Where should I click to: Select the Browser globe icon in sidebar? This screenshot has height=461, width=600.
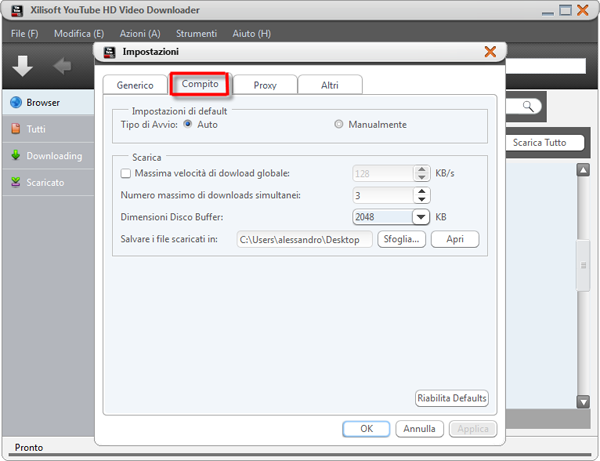pyautogui.click(x=16, y=103)
